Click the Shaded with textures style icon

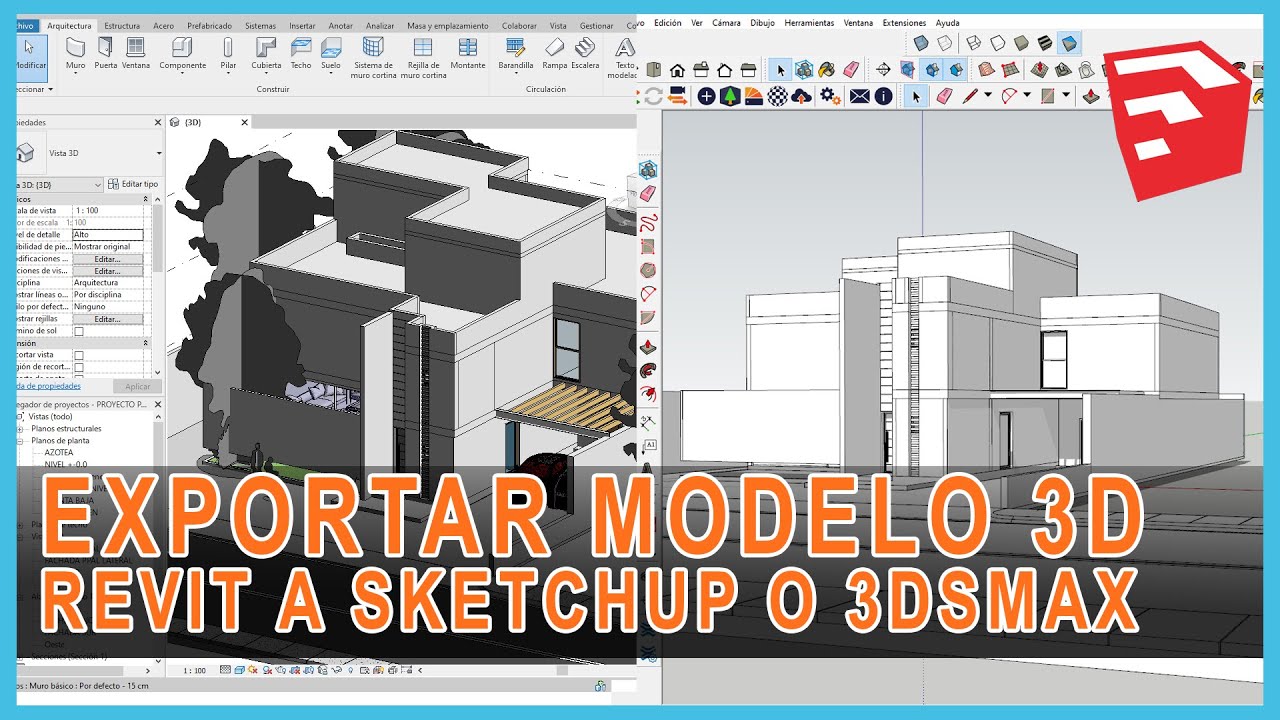(1045, 44)
